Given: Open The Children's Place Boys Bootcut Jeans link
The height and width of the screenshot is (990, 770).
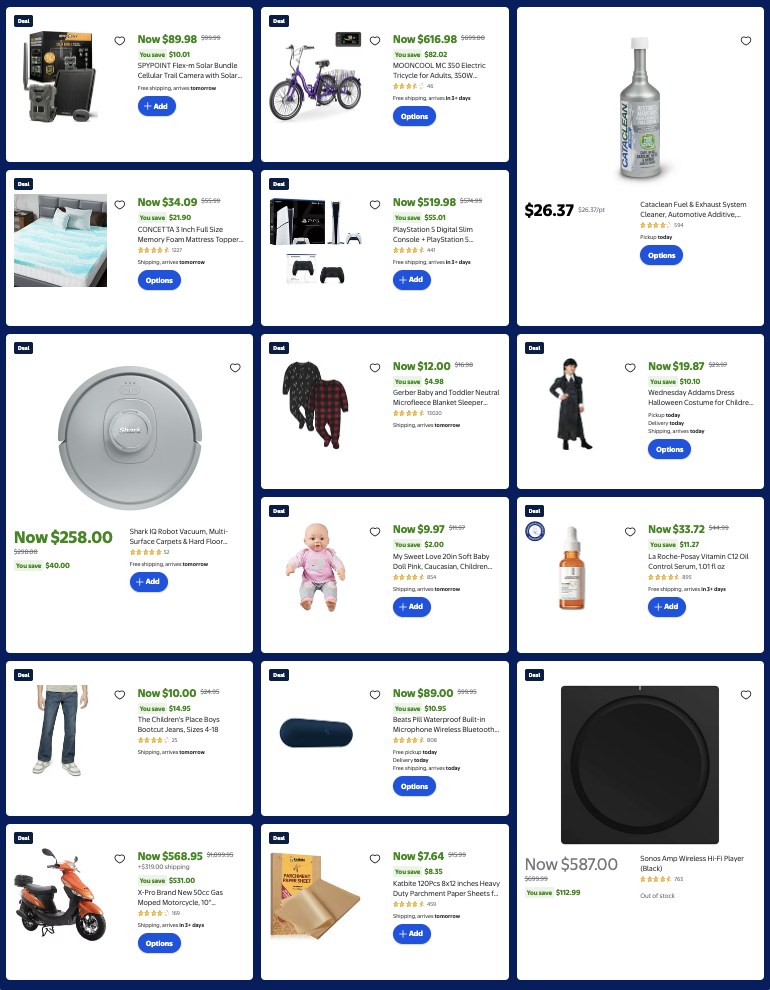Looking at the screenshot, I should [179, 724].
